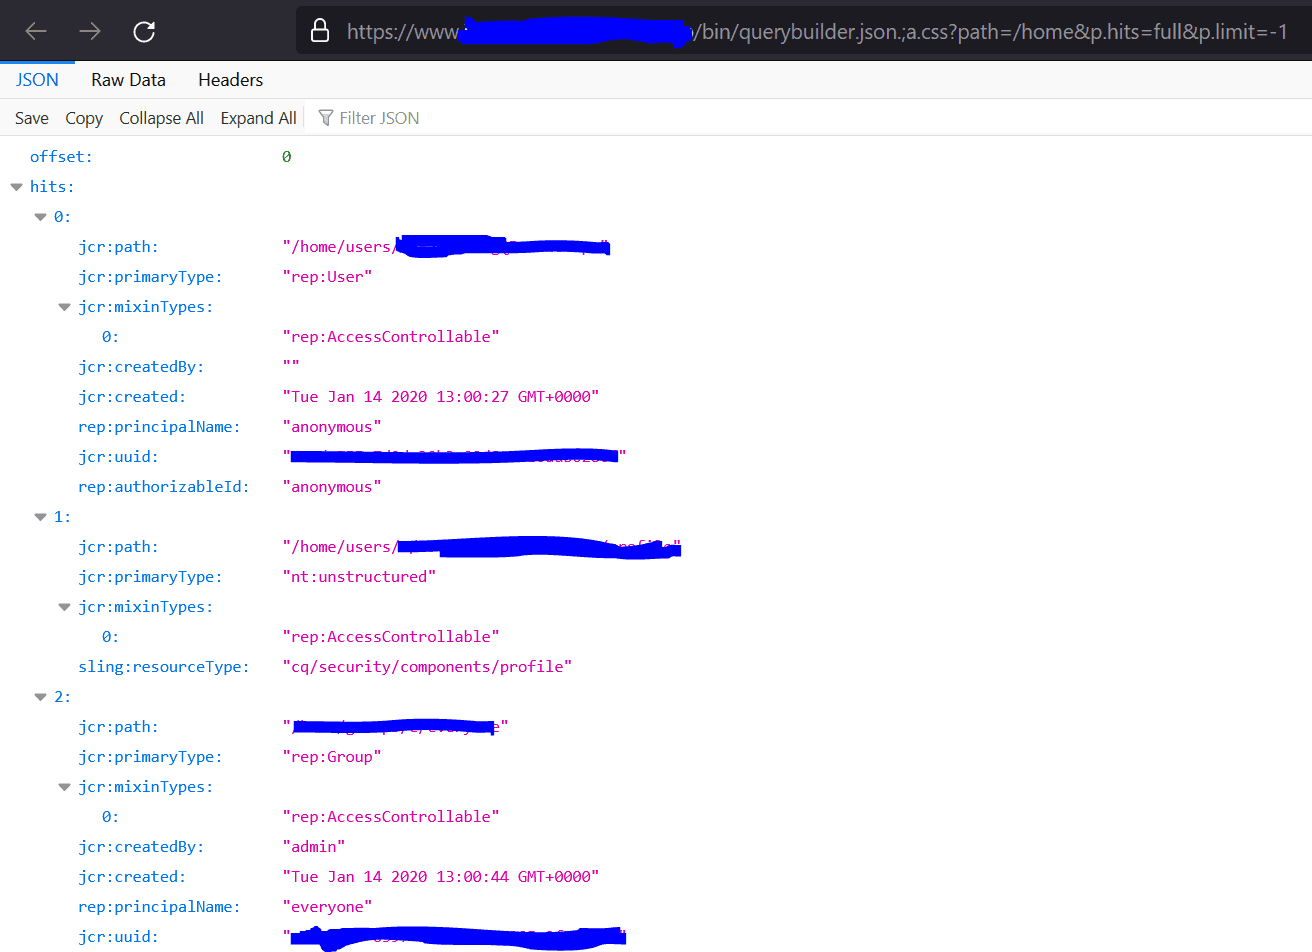
Task: Collapse jcr:mixinTypes under hit 1
Action: (64, 606)
